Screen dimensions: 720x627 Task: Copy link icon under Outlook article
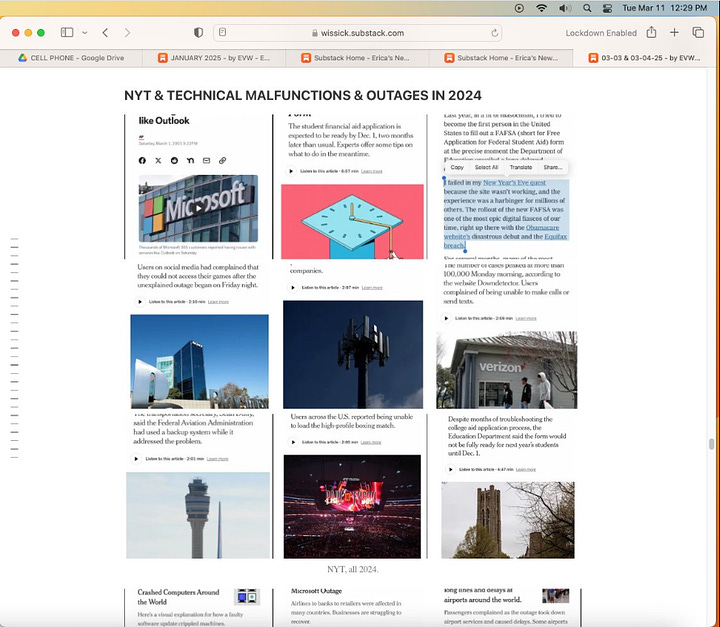(223, 160)
